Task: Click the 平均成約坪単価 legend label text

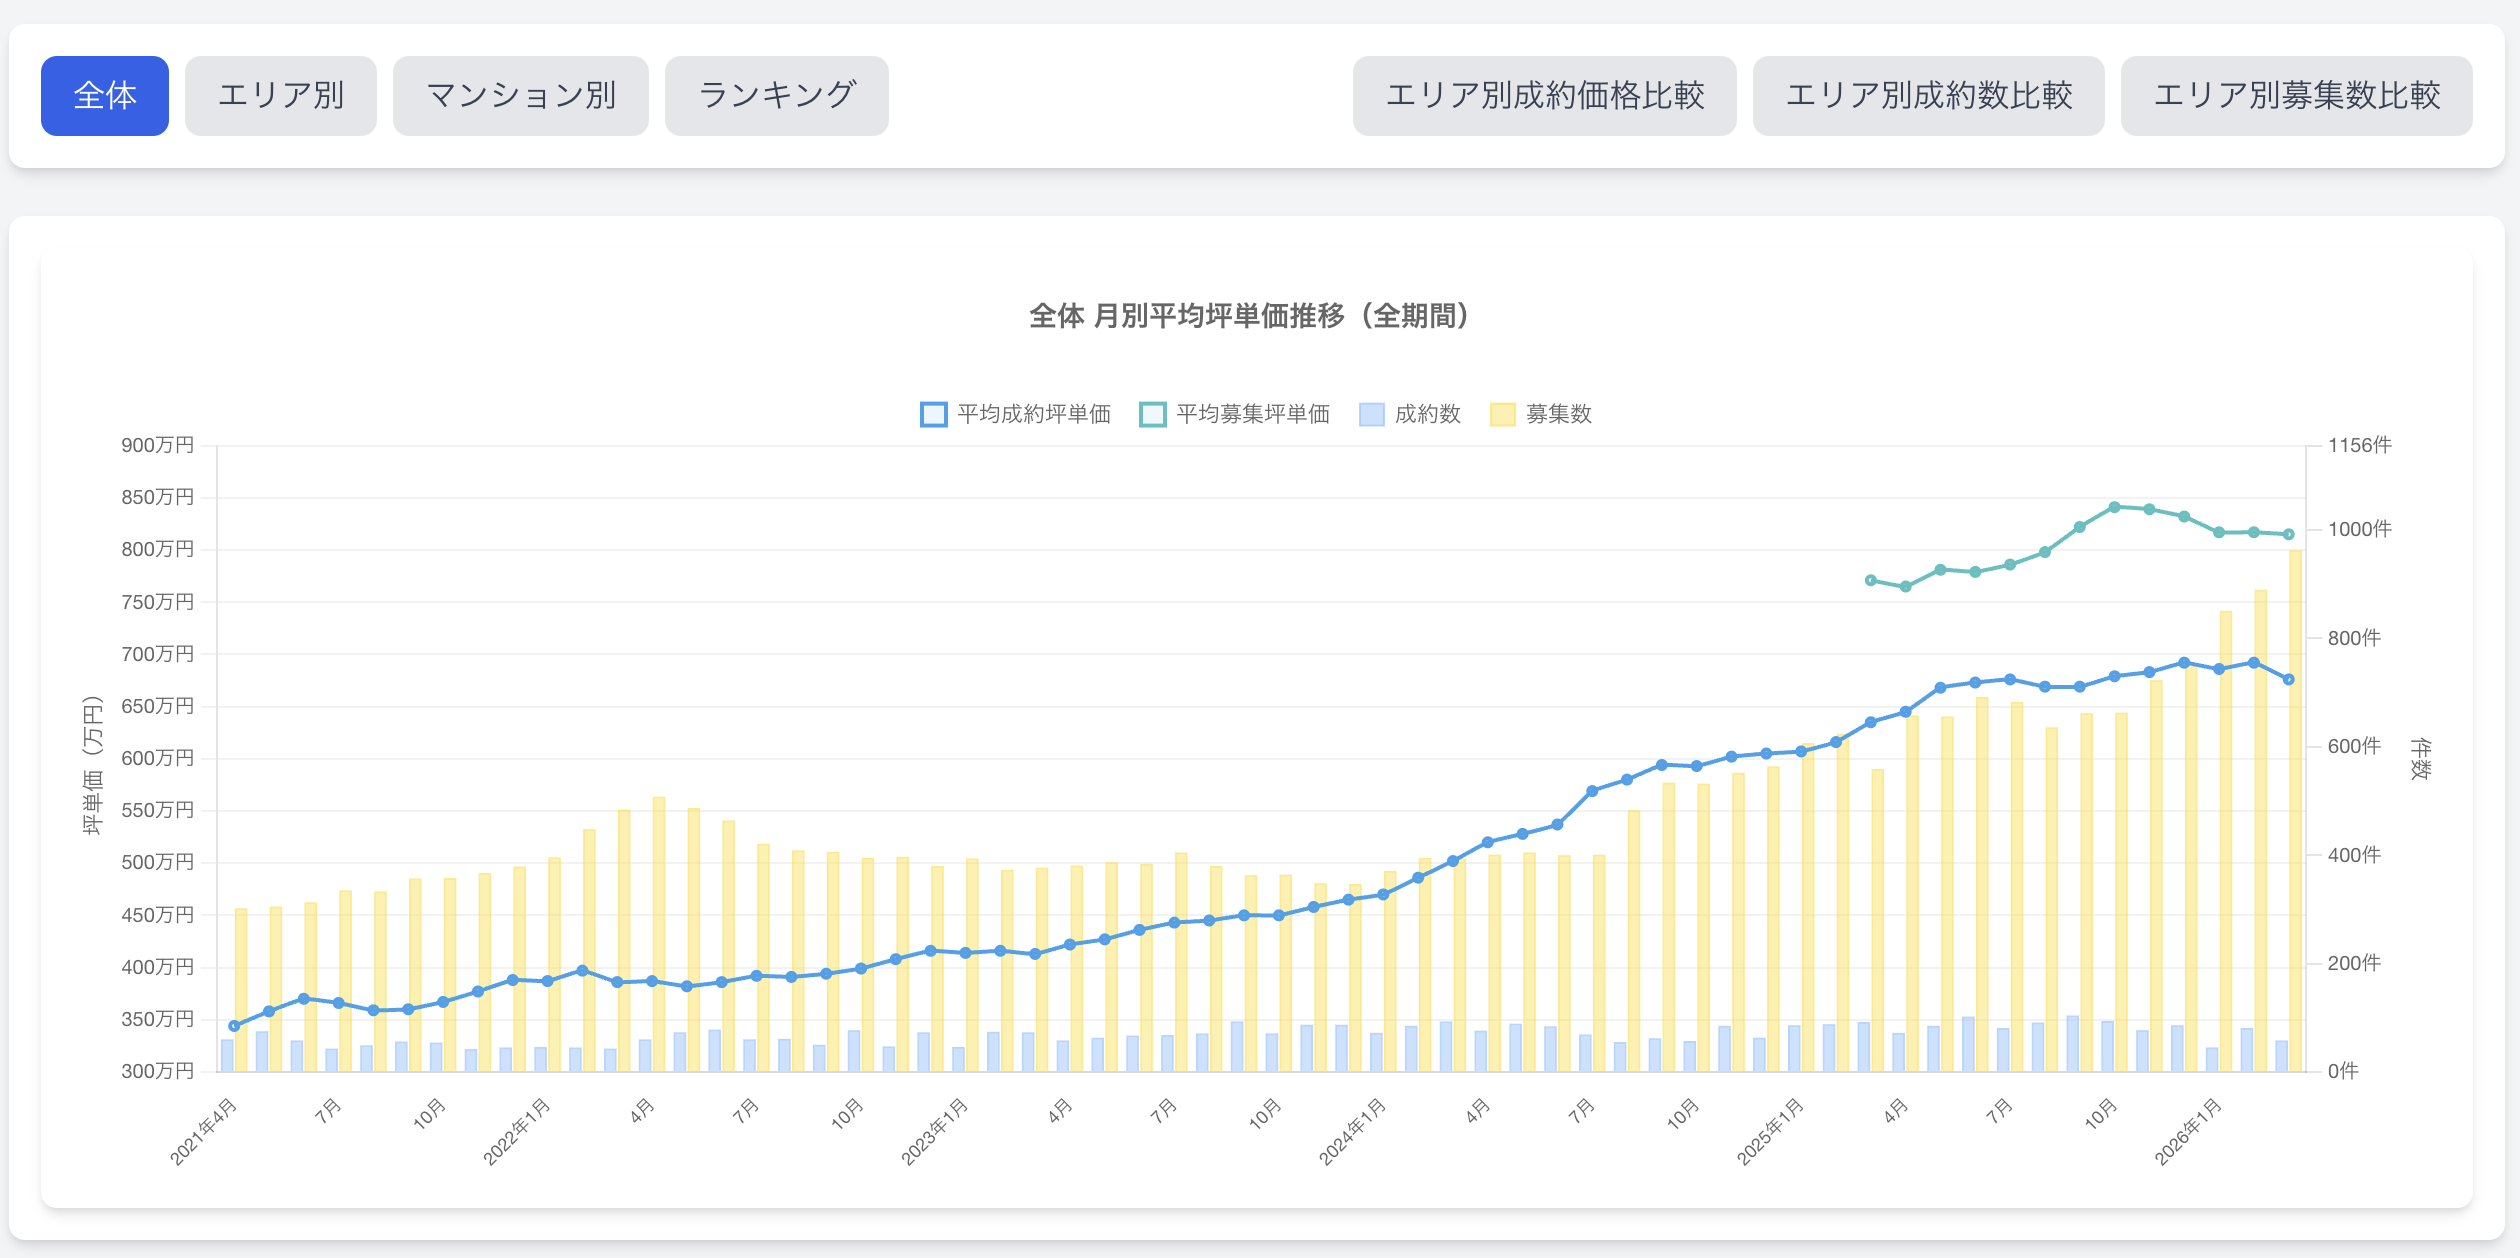Action: pyautogui.click(x=1033, y=414)
